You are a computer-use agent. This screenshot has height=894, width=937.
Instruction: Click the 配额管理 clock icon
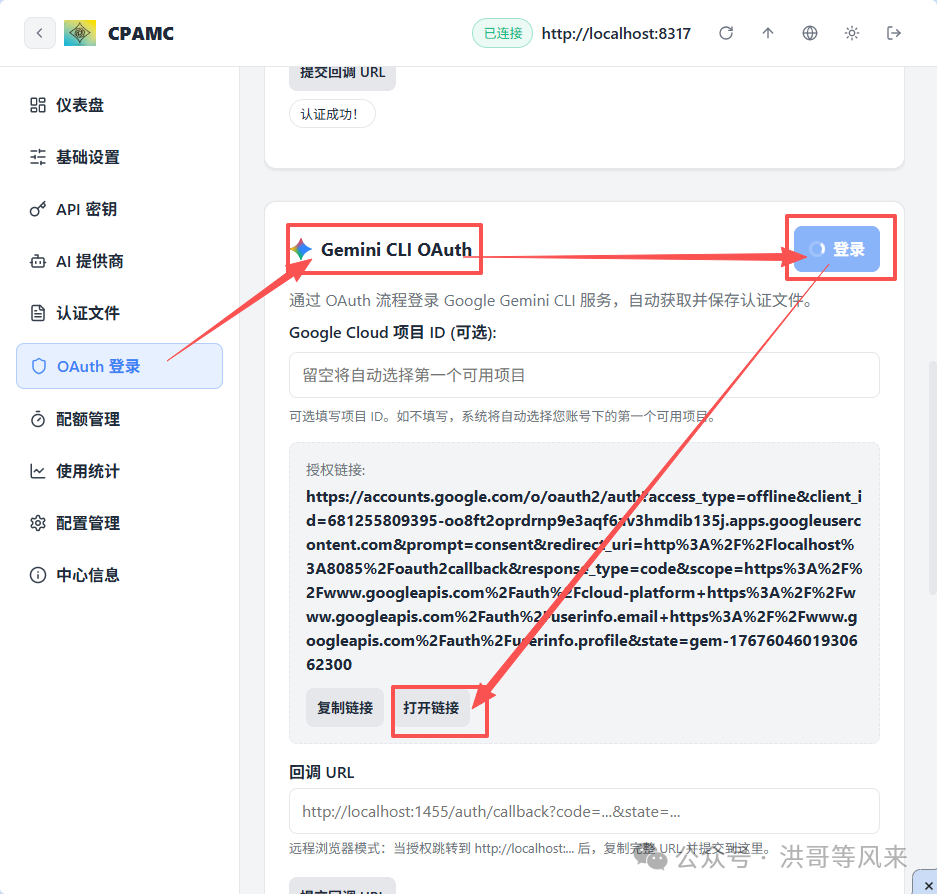[37, 418]
